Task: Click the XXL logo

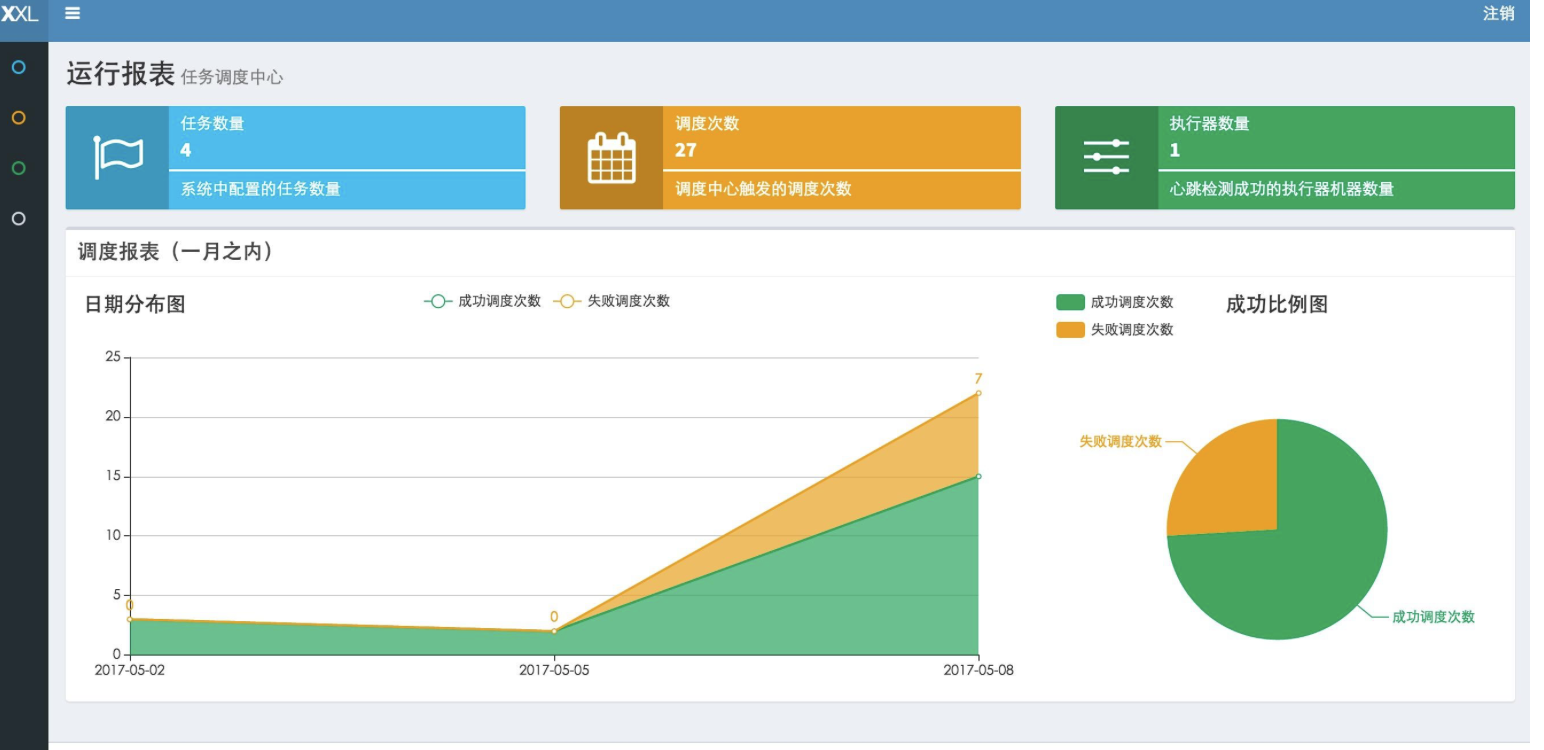Action: pos(20,14)
